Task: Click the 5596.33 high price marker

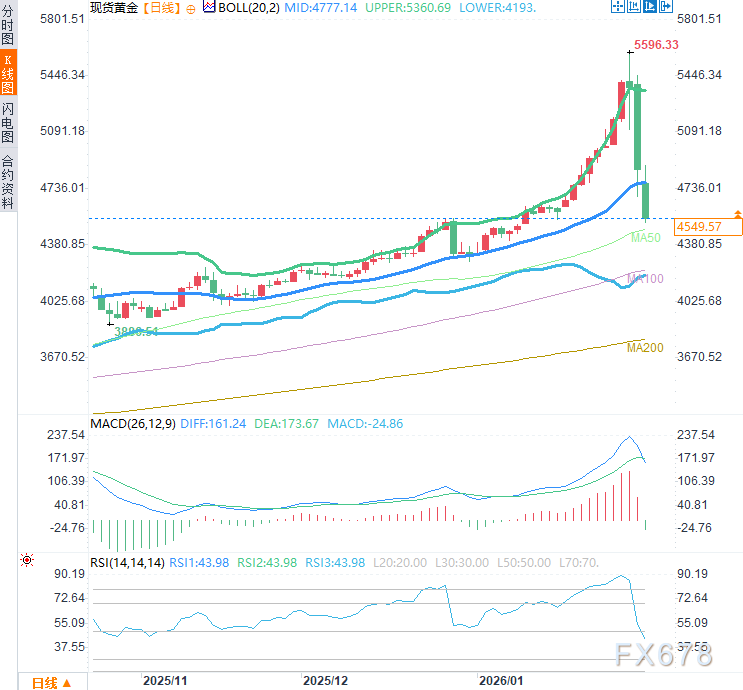Action: (657, 45)
